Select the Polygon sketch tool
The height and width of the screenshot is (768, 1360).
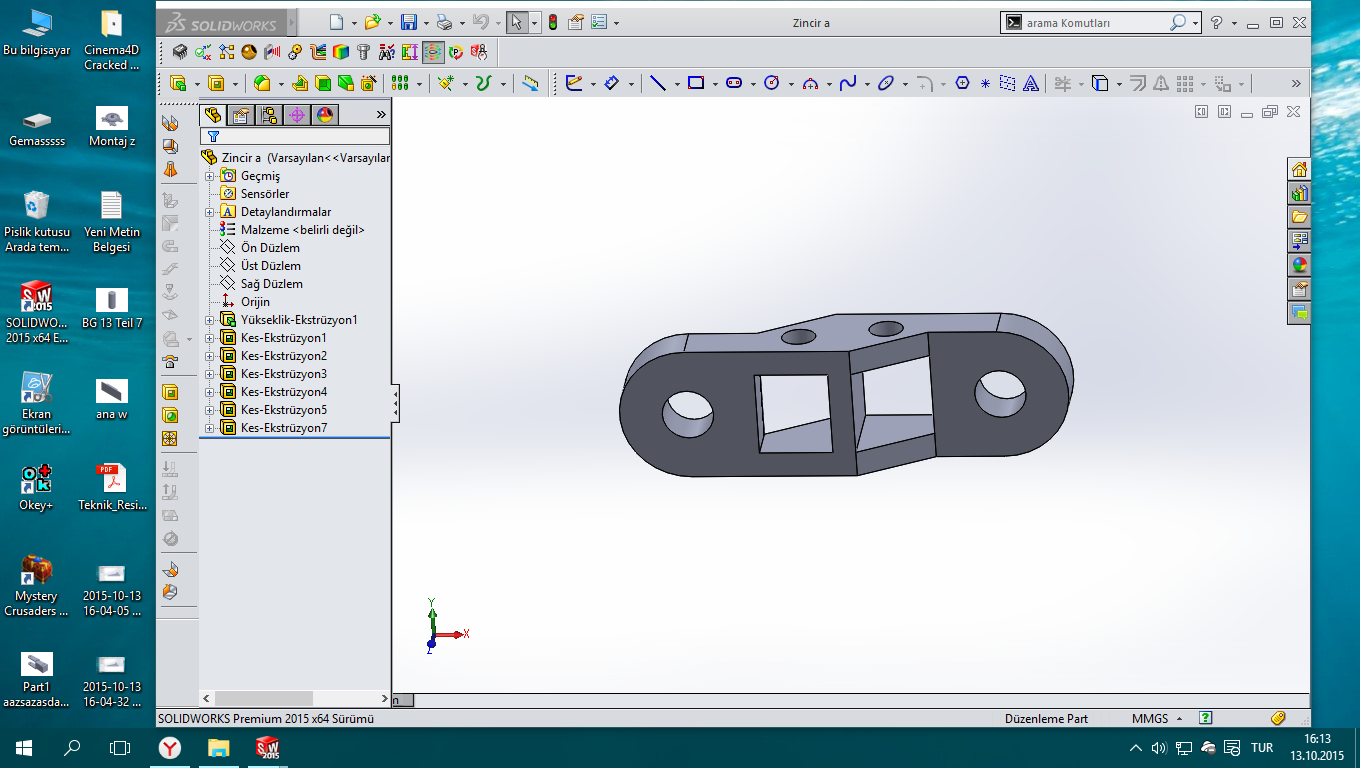tap(962, 84)
